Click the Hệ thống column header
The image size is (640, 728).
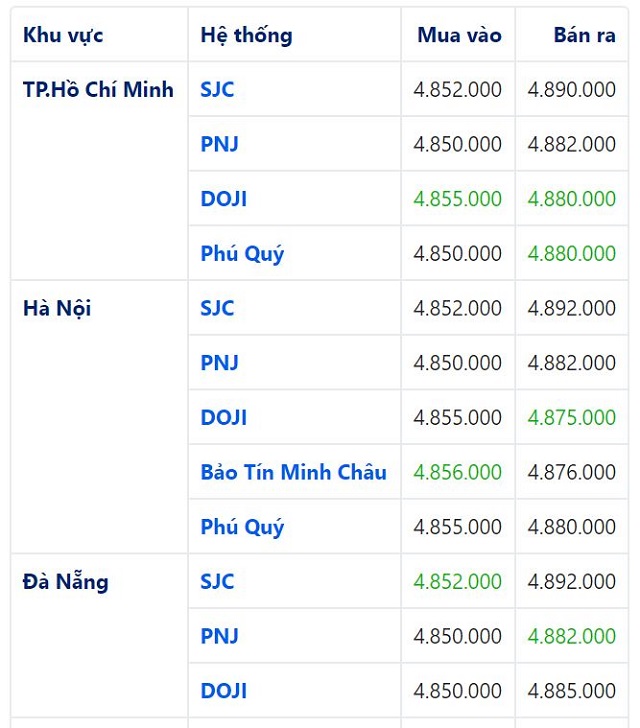(246, 35)
